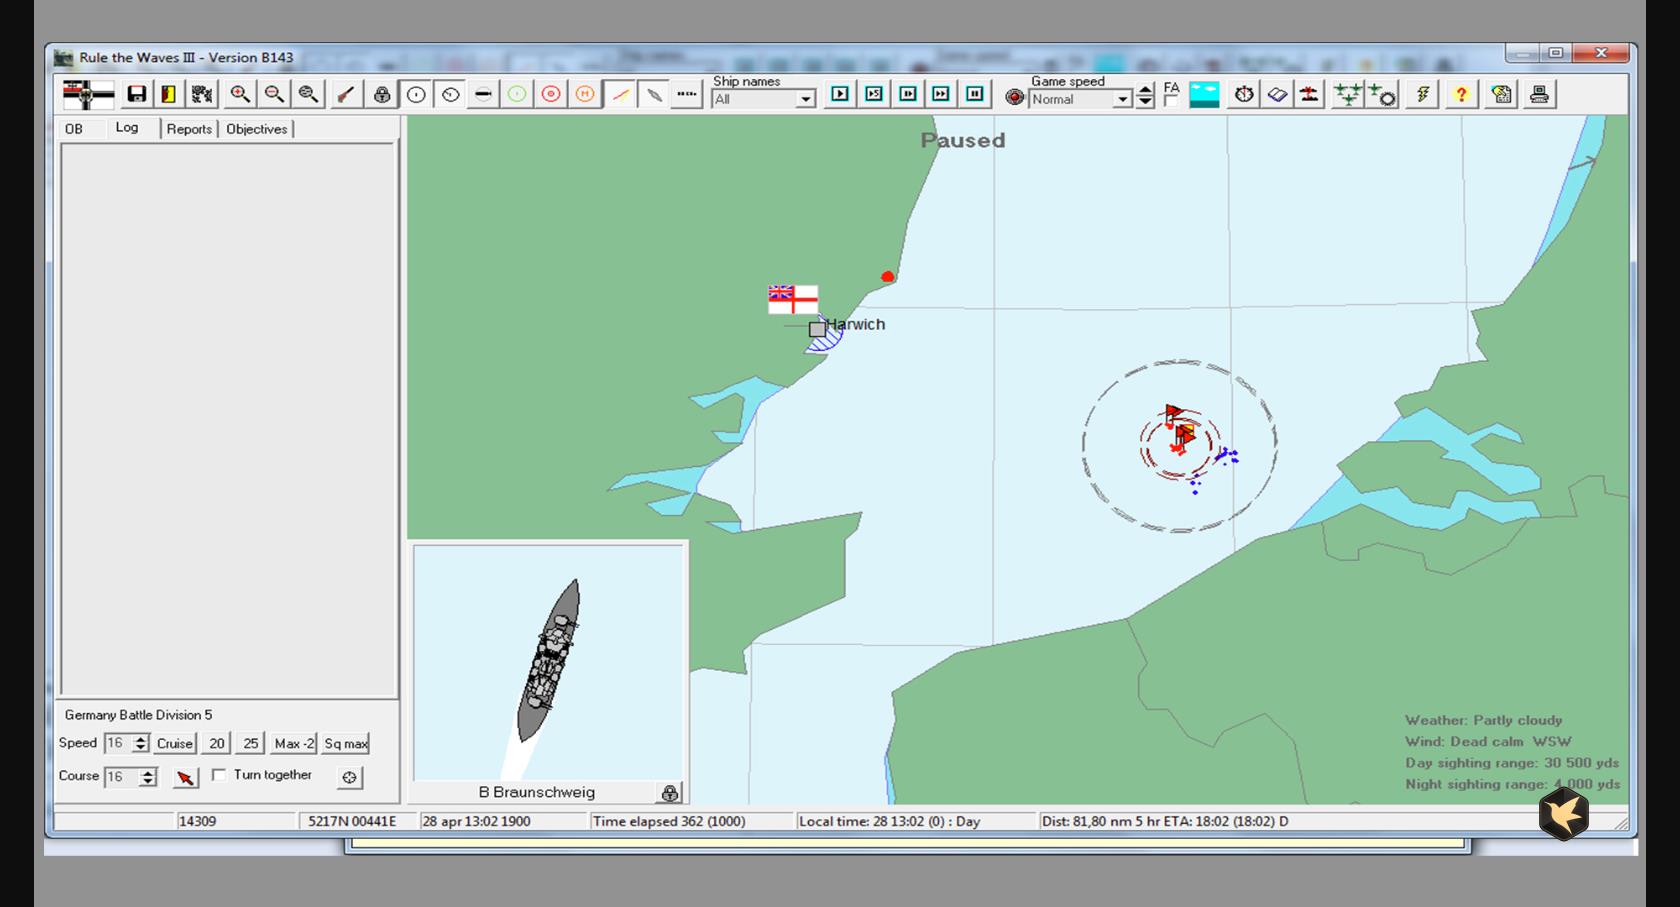Click the British ensign flag on map
1680x907 pixels.
(x=793, y=299)
